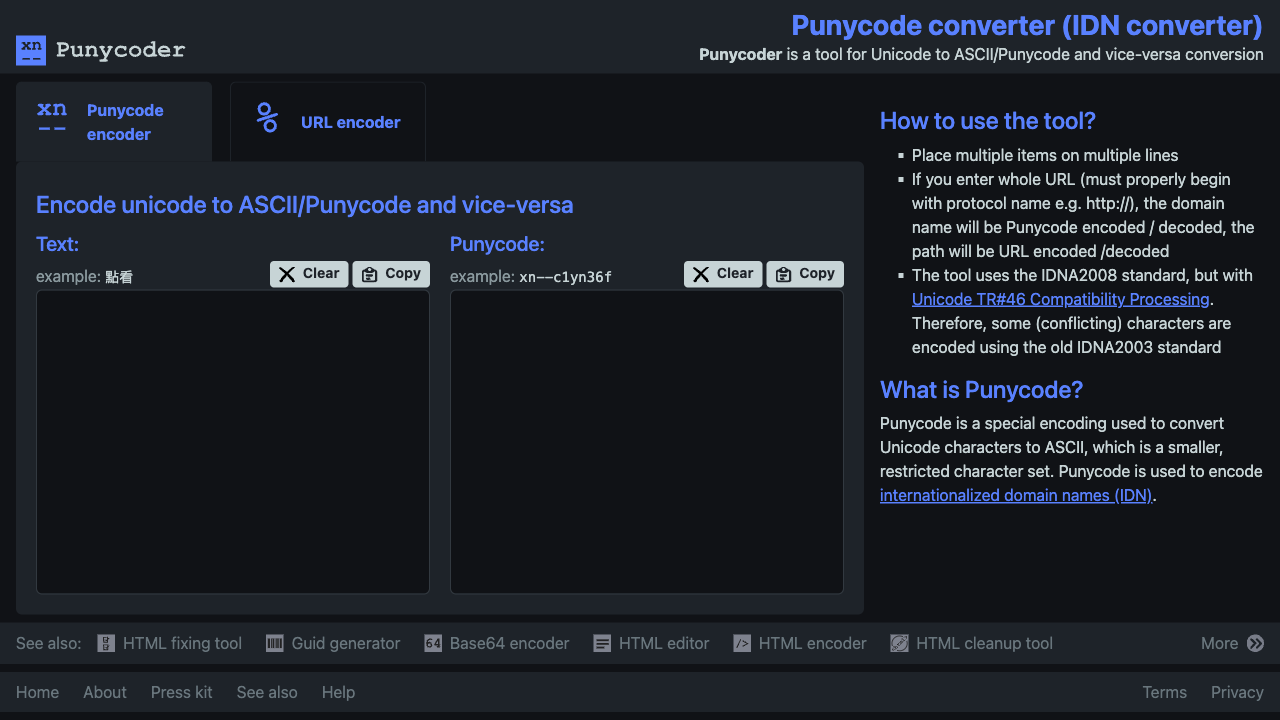Click the HTML fixing tool icon
The height and width of the screenshot is (720, 1280).
tap(106, 644)
